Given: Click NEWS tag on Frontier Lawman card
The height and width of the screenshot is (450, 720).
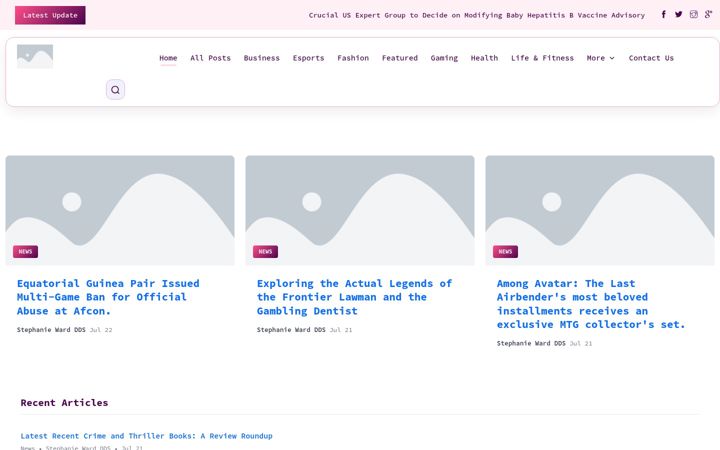Looking at the screenshot, I should [265, 252].
